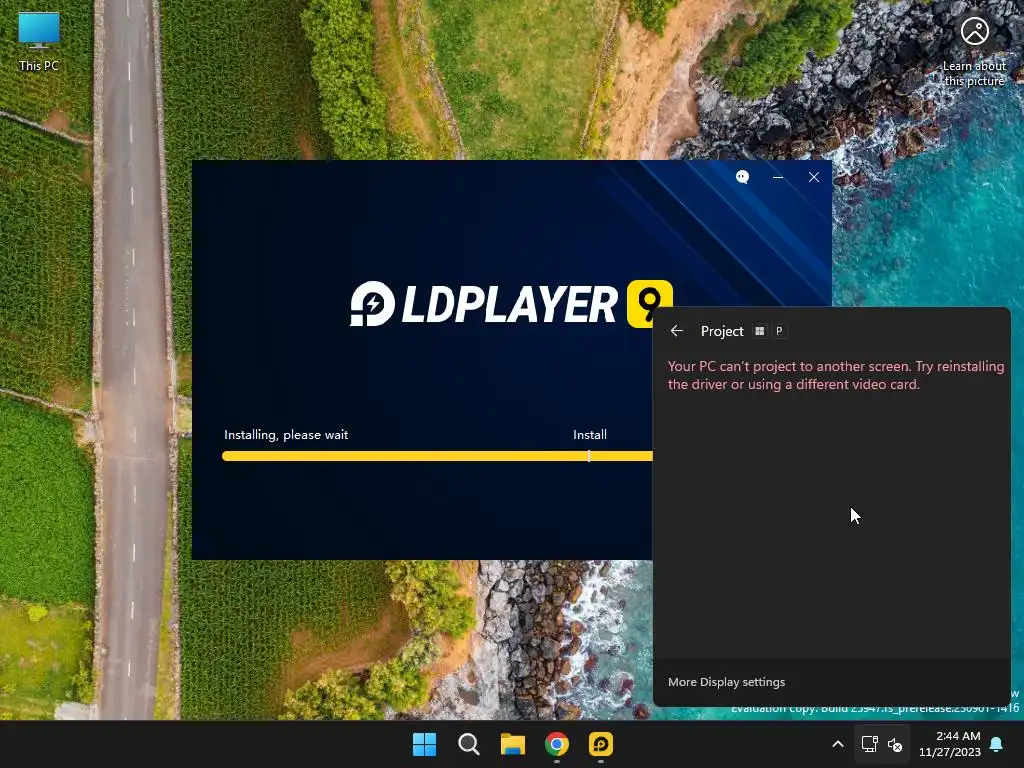
Task: Click the "Installing, please wait" status text
Action: coord(286,435)
